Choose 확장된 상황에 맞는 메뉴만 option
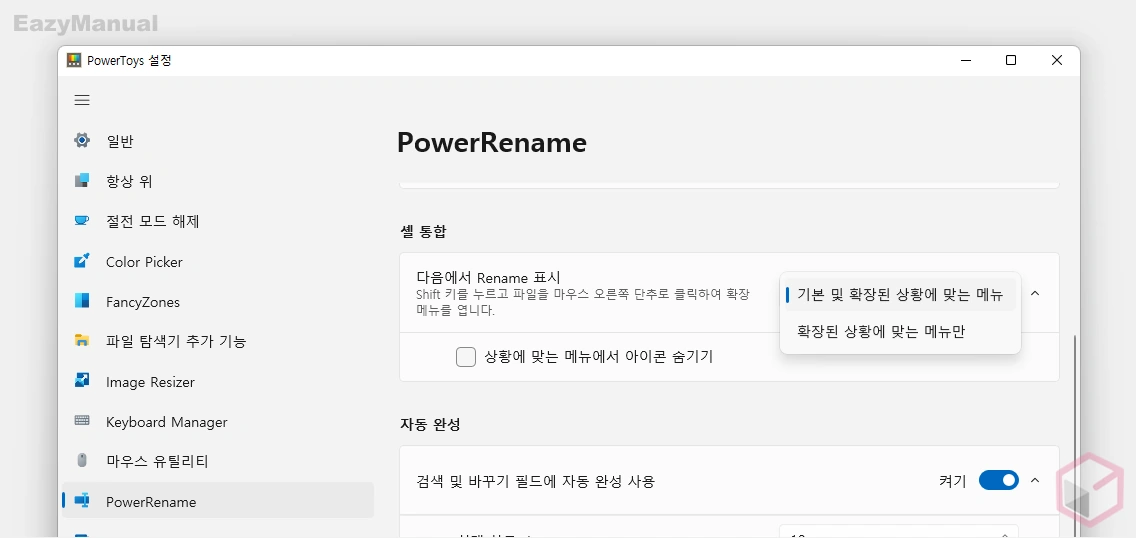 click(x=900, y=332)
